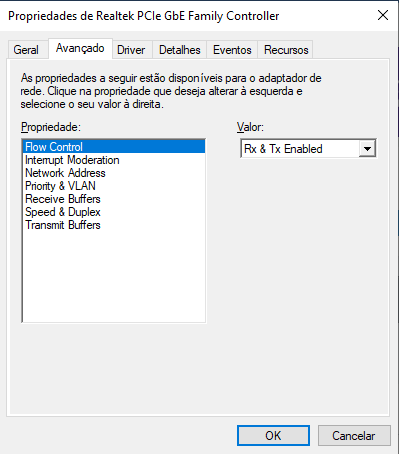Select Flow Control in property list
Image resolution: width=399 pixels, height=454 pixels.
[x=114, y=147]
